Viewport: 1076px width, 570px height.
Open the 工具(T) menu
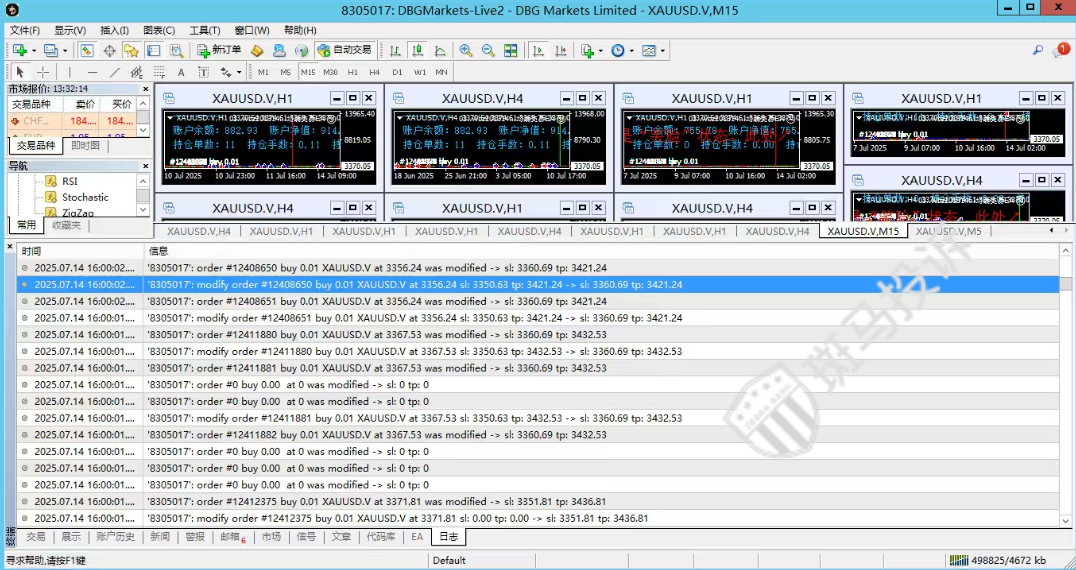pos(205,30)
